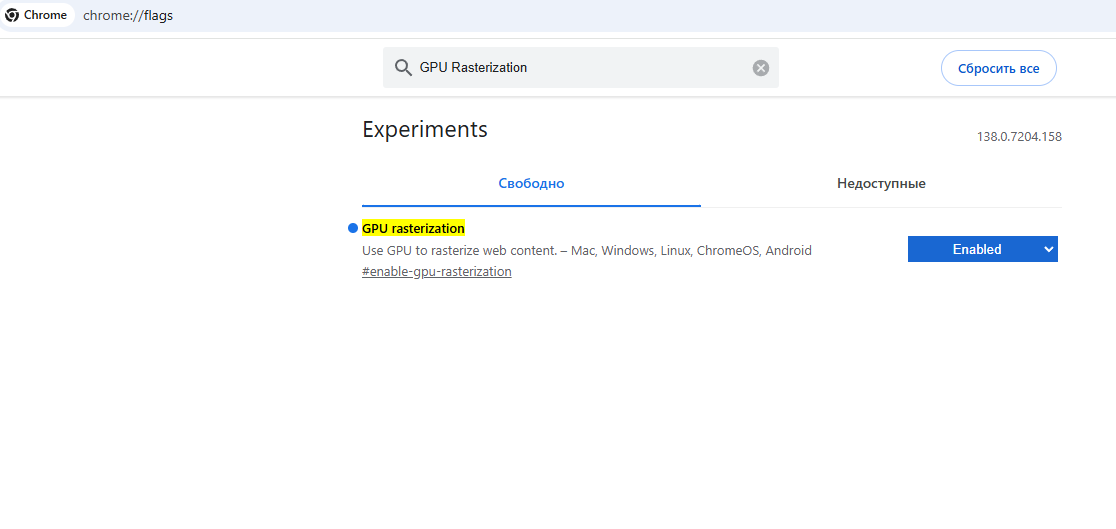Viewport: 1116px width, 529px height.
Task: Click the Сбросить все reset button
Action: (999, 68)
